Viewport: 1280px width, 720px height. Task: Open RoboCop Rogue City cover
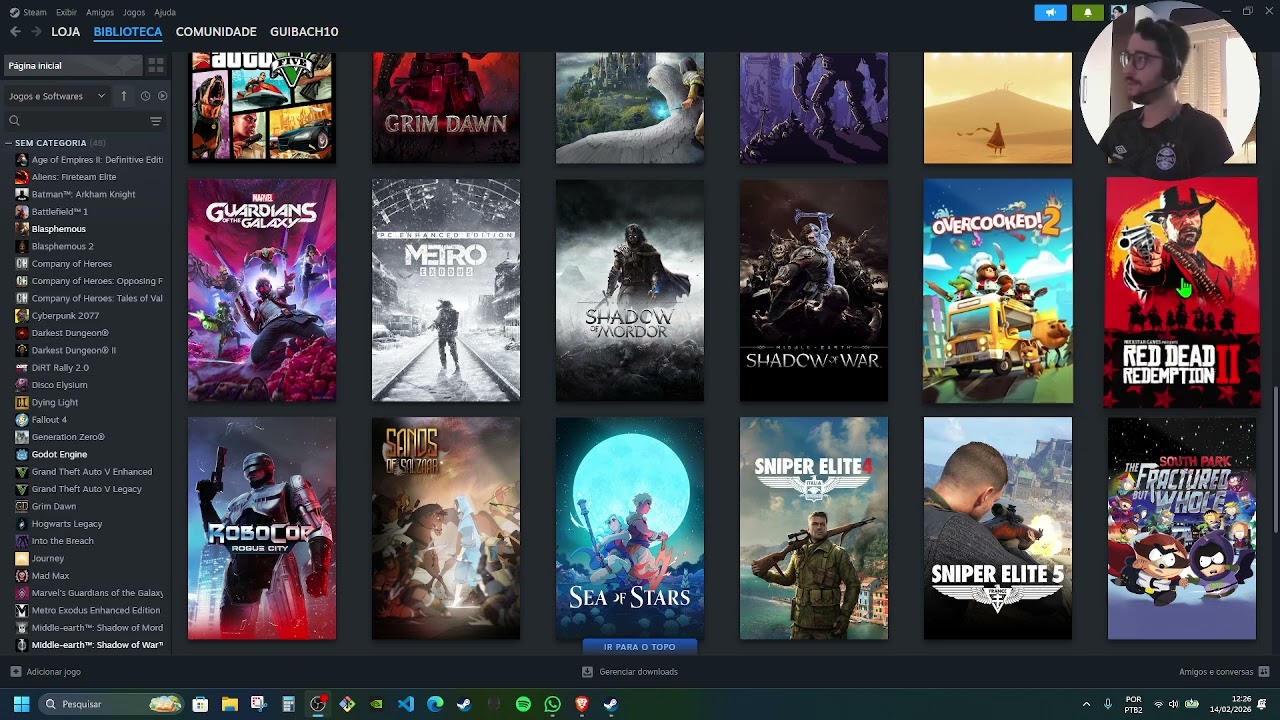[x=262, y=529]
